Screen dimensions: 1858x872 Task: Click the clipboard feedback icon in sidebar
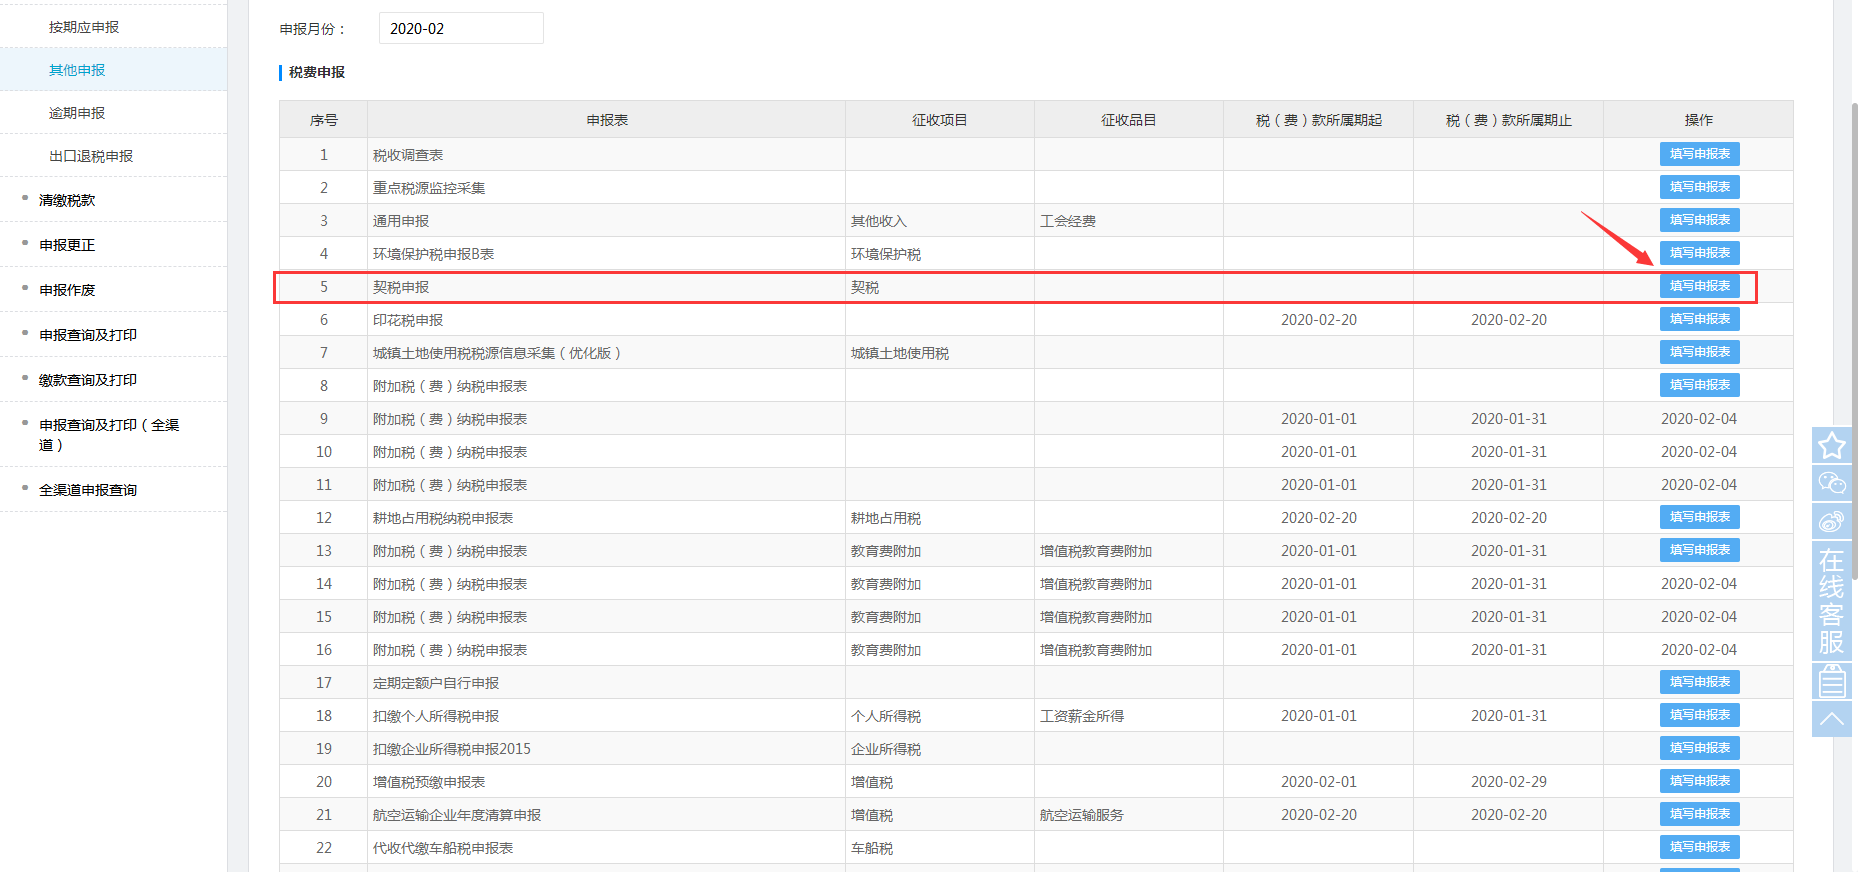[x=1831, y=682]
